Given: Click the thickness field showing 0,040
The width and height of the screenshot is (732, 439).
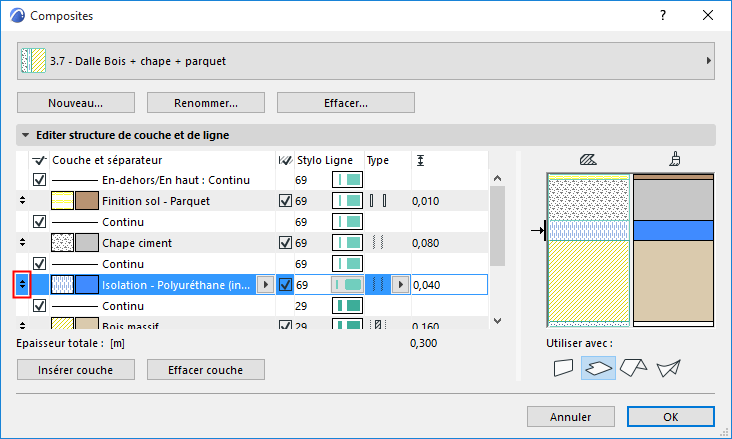Looking at the screenshot, I should tap(450, 285).
